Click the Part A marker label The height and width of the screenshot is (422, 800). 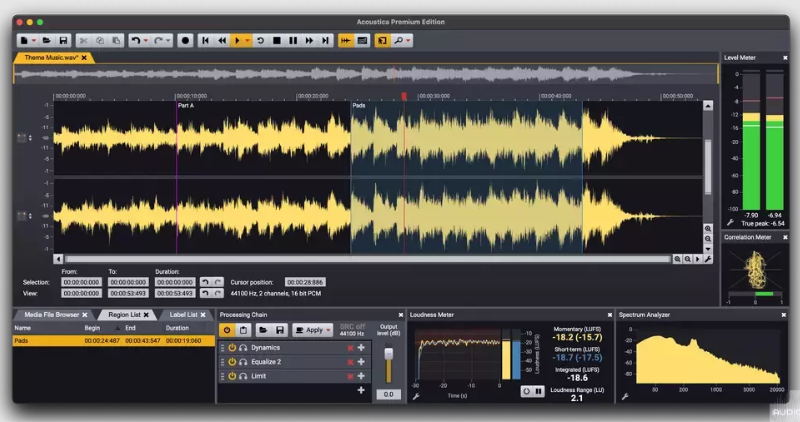point(186,106)
